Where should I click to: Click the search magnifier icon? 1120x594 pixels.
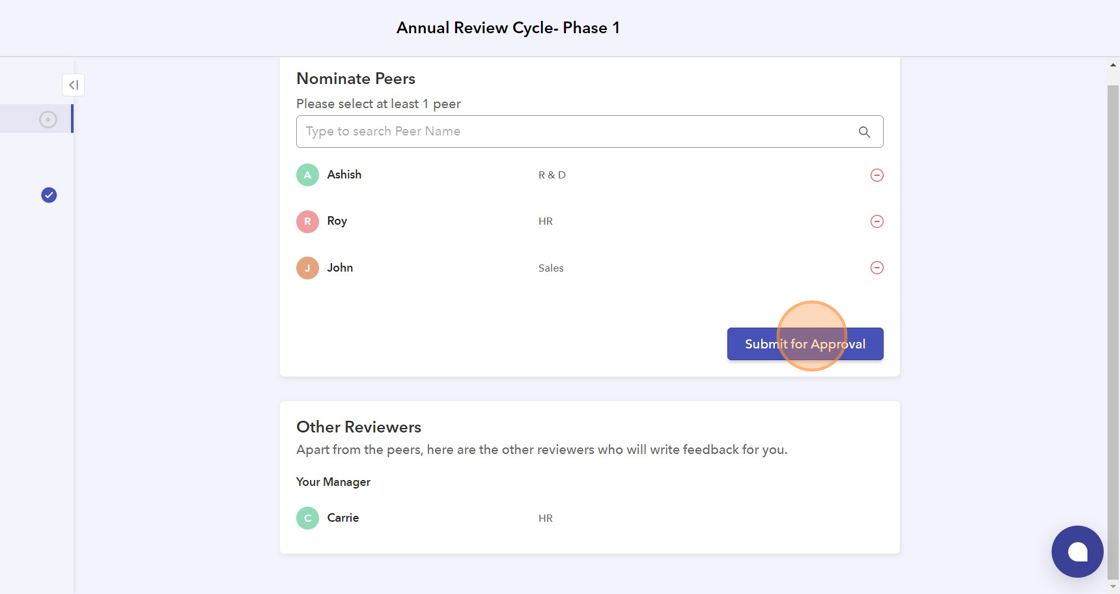864,132
